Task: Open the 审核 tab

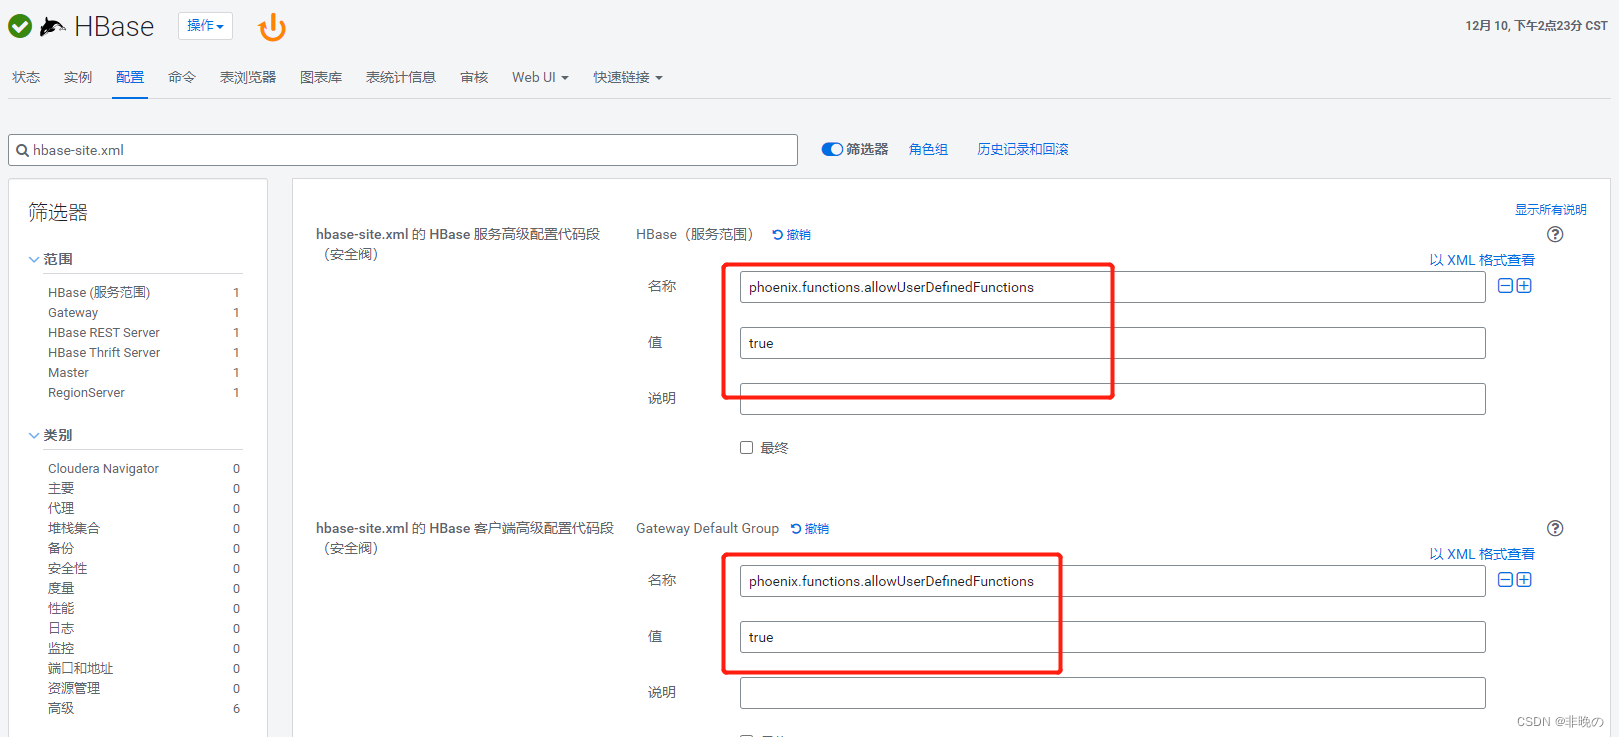Action: [474, 77]
